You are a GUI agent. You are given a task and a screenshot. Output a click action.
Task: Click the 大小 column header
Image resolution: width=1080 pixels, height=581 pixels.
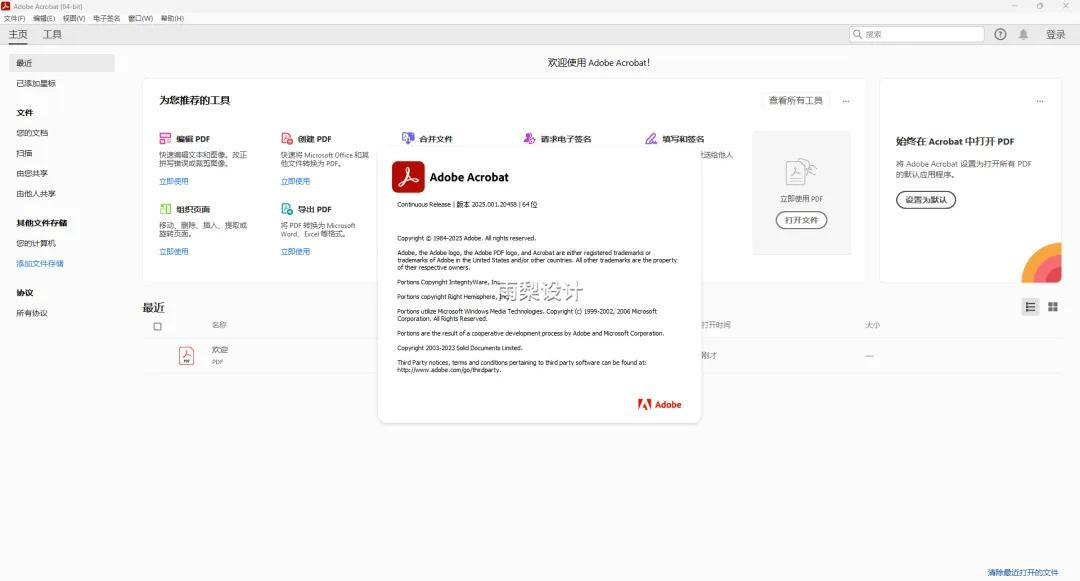click(873, 325)
